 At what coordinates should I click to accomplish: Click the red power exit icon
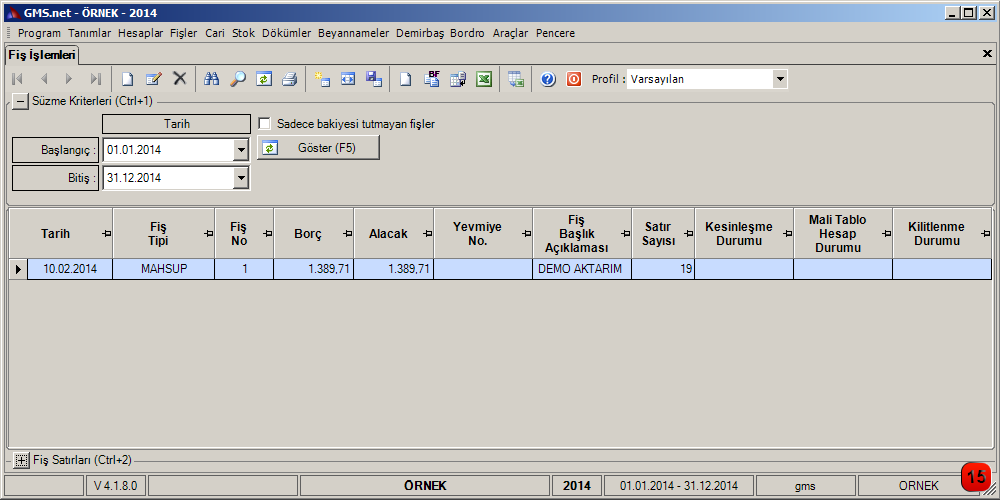tap(574, 79)
